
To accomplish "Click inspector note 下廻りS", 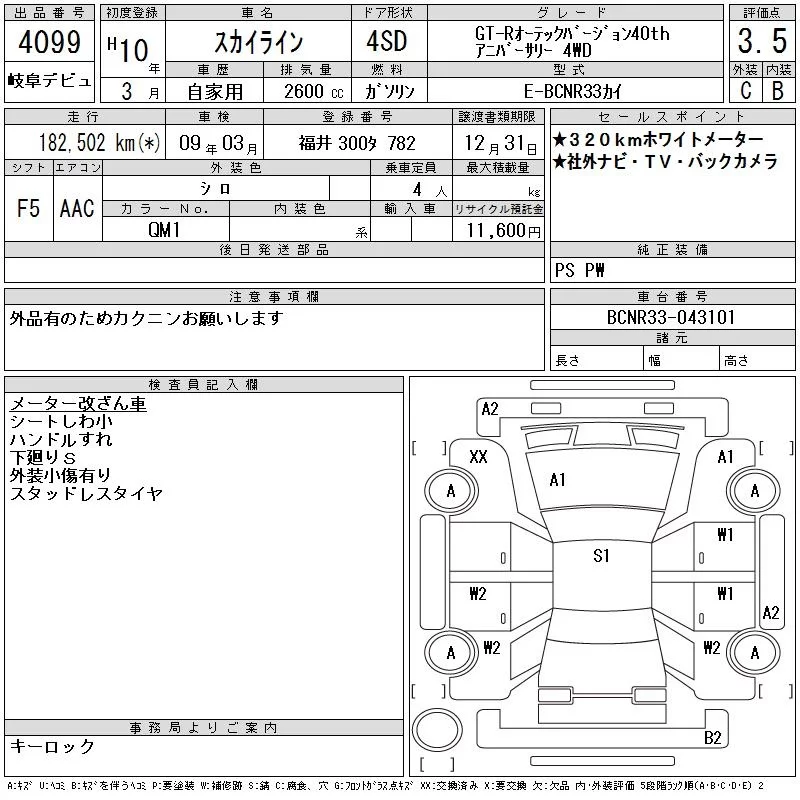I will click(43, 457).
